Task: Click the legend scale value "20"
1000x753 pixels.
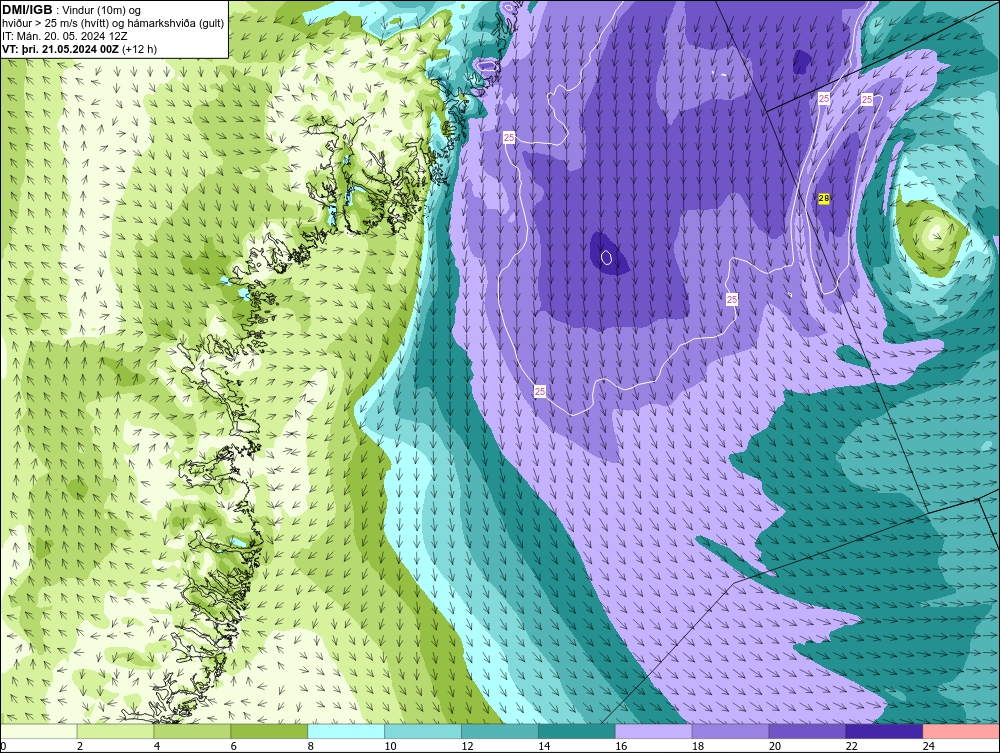Action: [x=775, y=746]
